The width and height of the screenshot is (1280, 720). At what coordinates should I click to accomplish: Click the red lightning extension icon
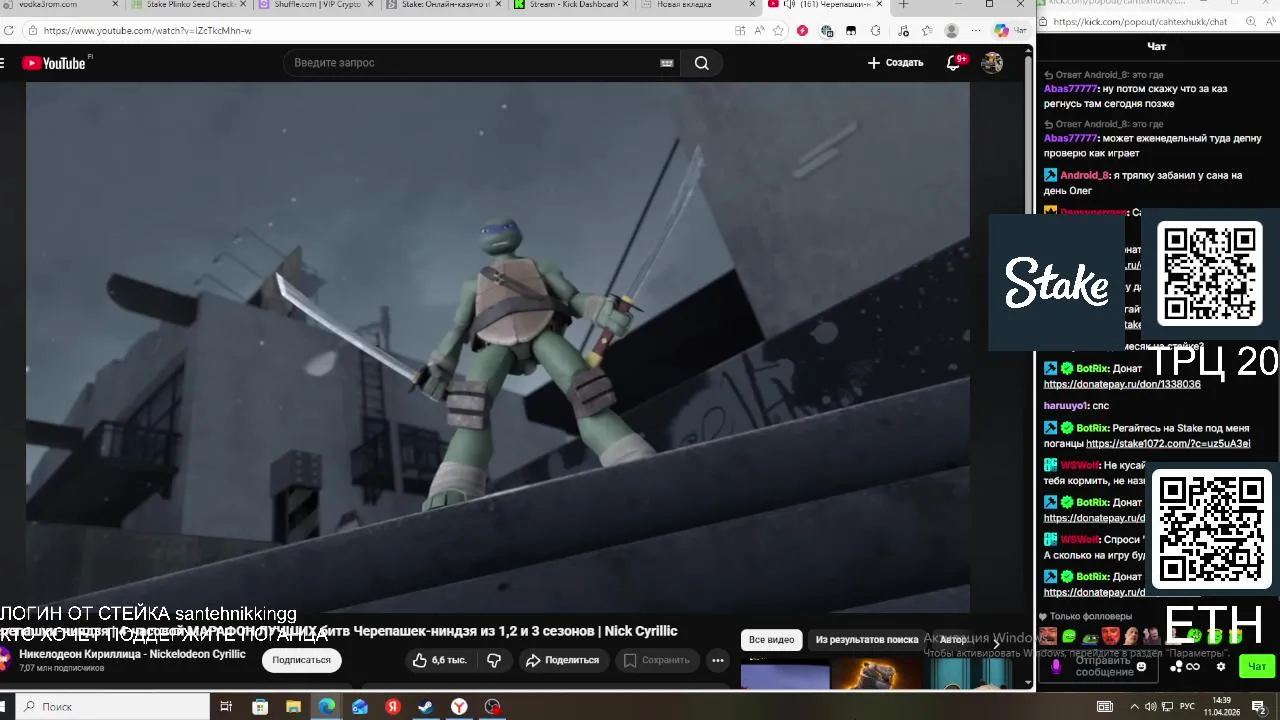[802, 31]
